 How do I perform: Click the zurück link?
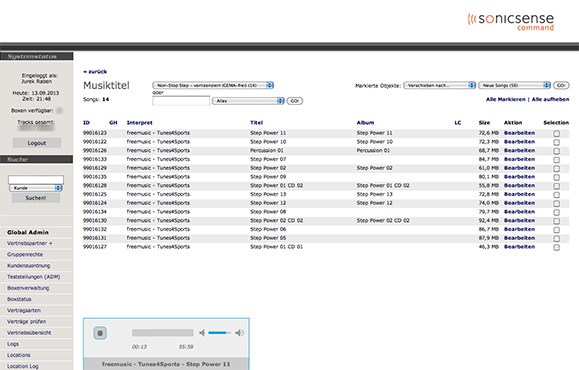95,72
